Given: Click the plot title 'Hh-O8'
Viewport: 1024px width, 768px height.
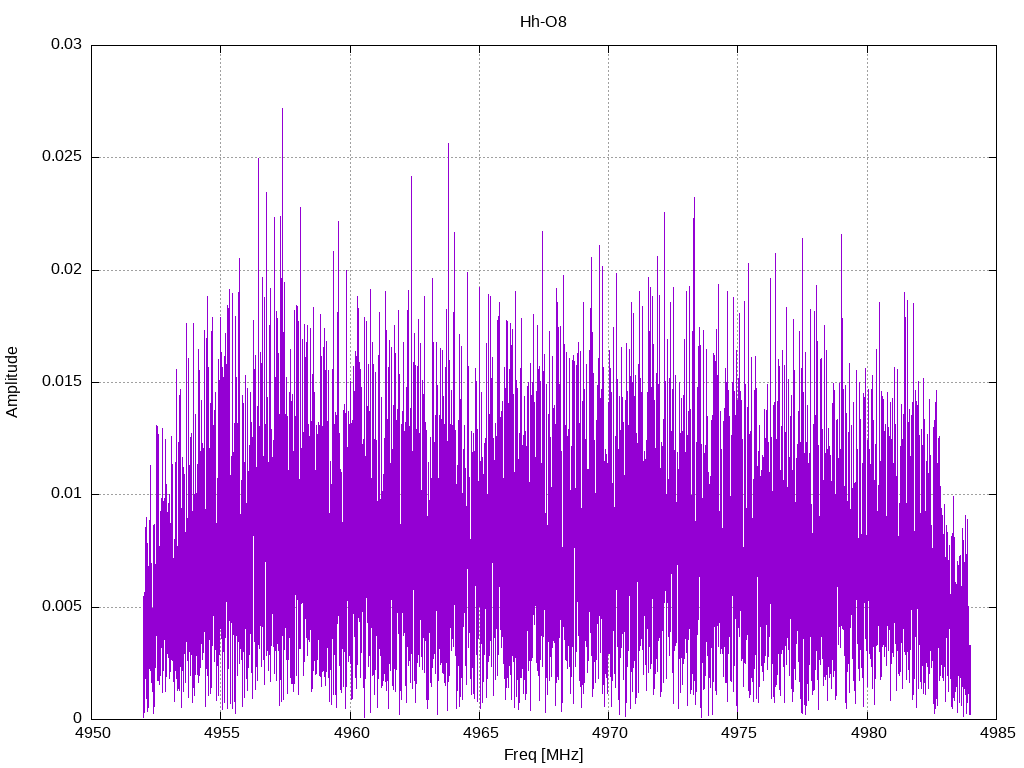Looking at the screenshot, I should point(543,22).
